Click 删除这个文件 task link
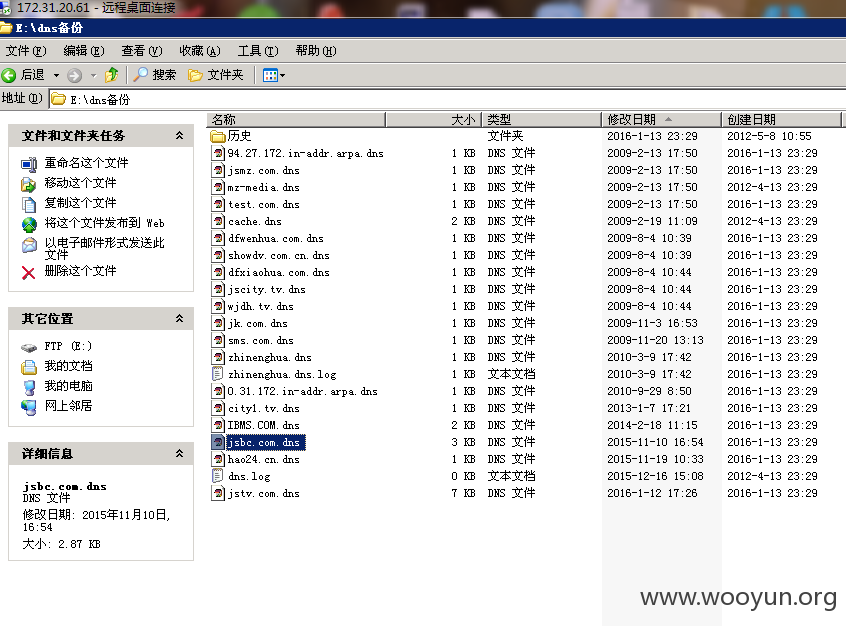Screen dimensions: 846x626 tap(80, 270)
